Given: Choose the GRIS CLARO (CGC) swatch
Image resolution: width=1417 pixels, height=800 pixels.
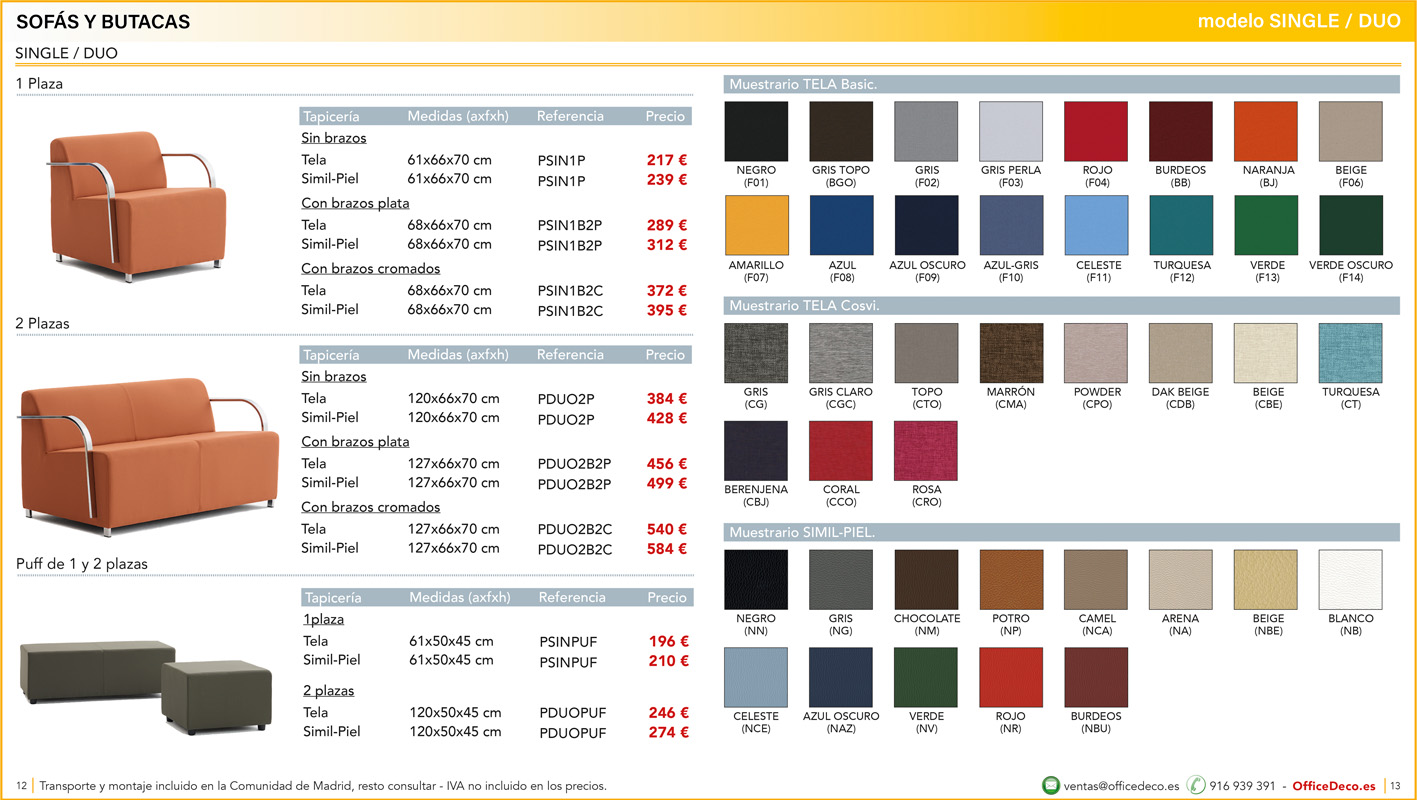Looking at the screenshot, I should [841, 353].
